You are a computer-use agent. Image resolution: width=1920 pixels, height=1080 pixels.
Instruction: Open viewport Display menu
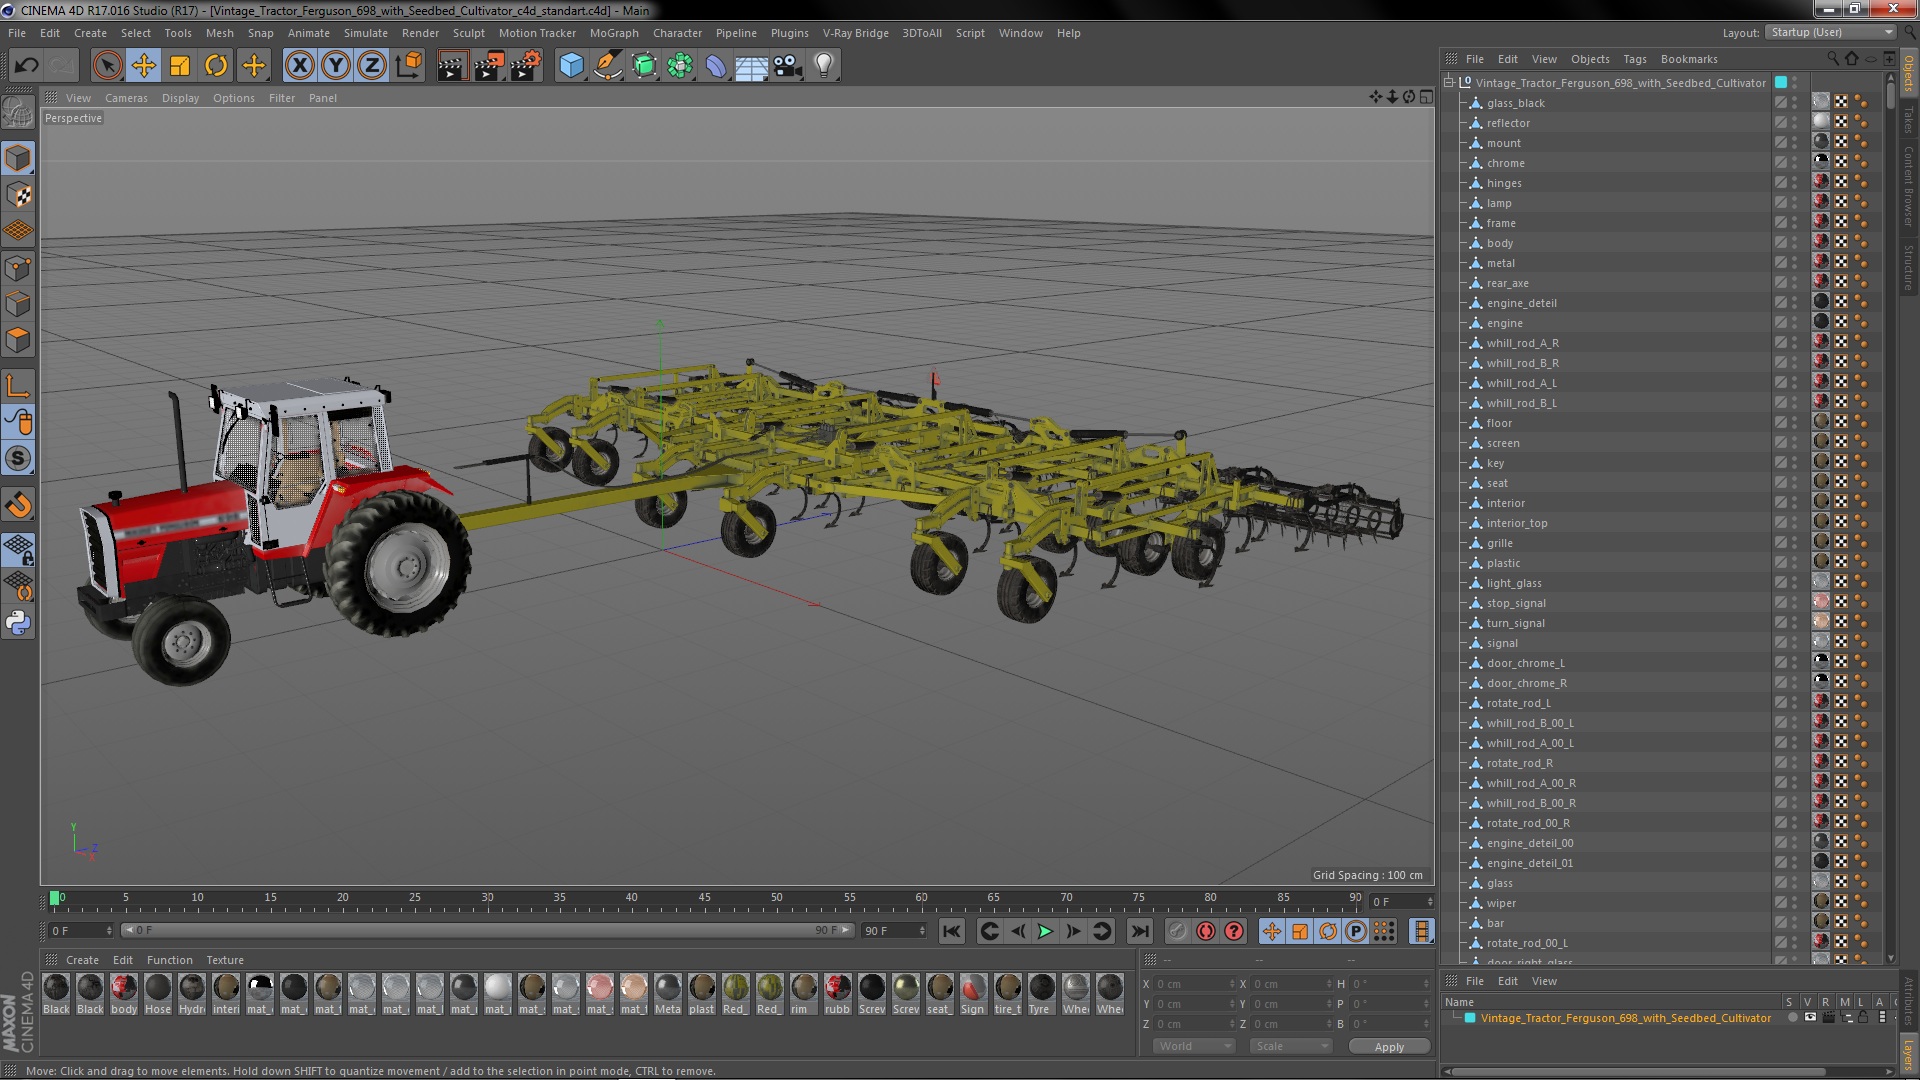point(180,98)
